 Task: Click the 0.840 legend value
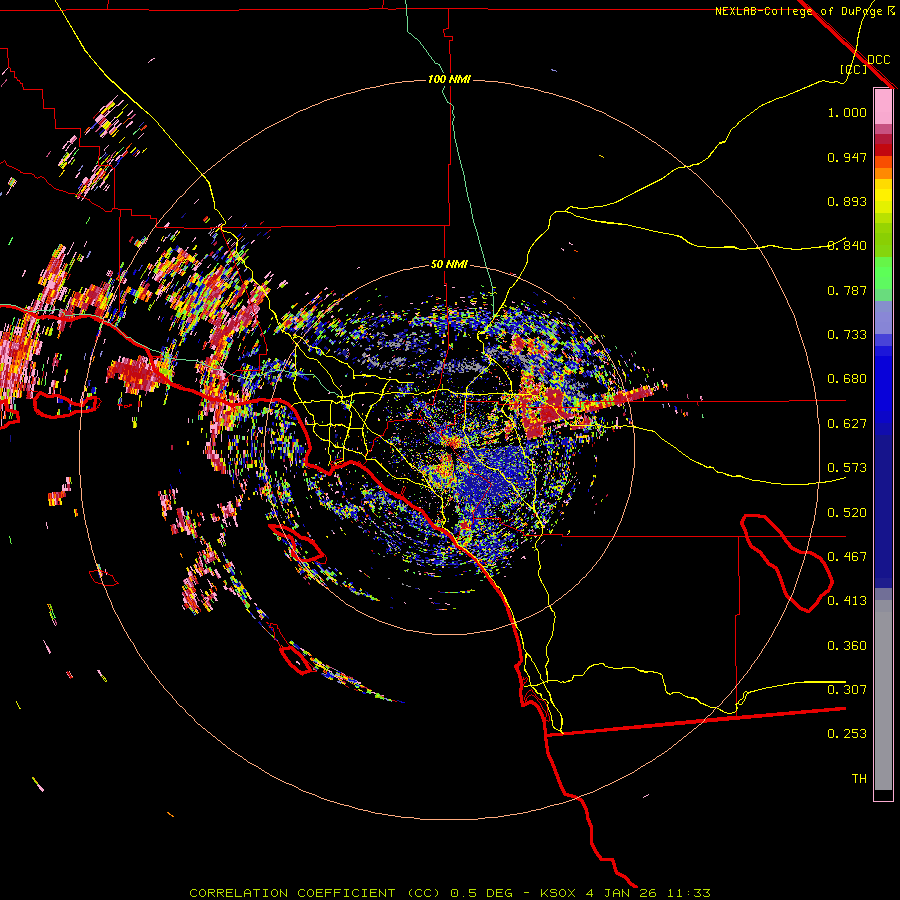click(847, 246)
